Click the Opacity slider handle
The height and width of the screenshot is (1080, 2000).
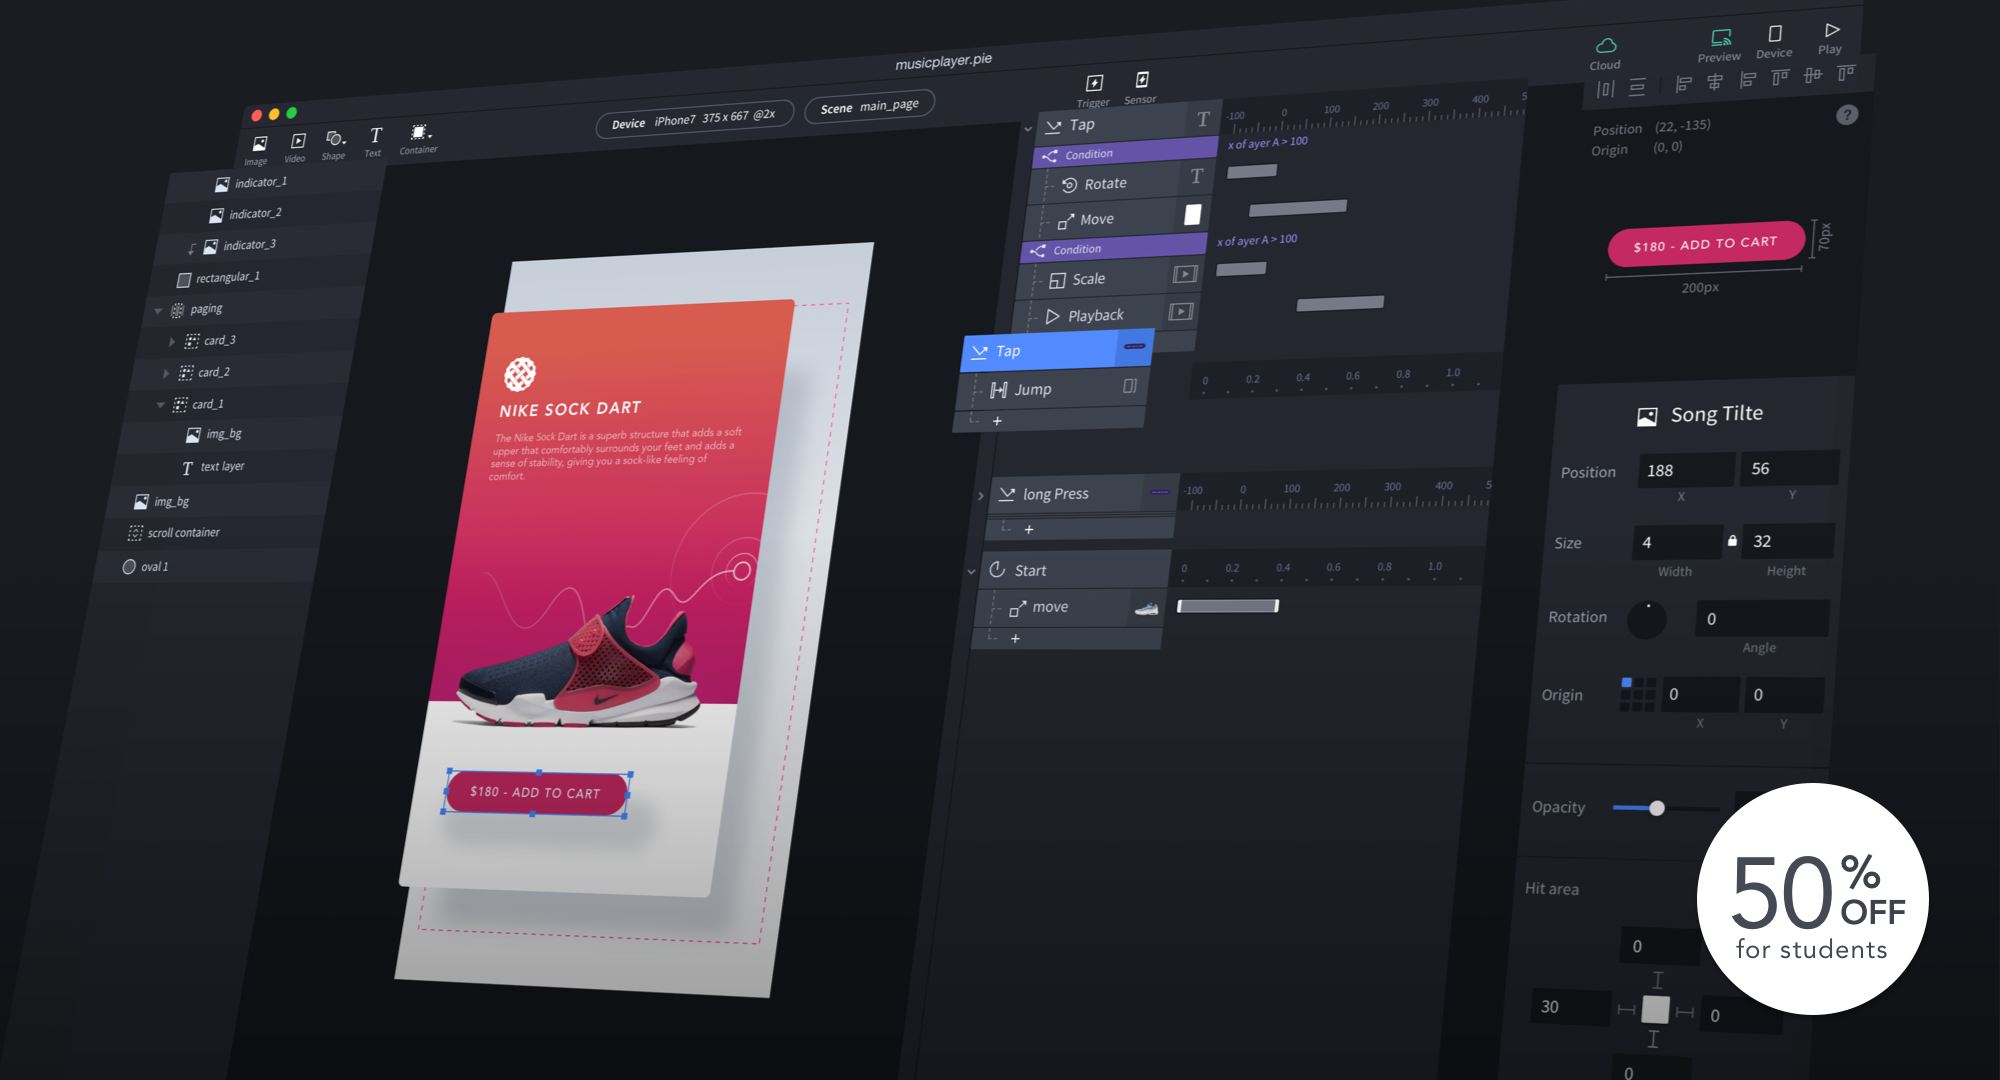1657,808
